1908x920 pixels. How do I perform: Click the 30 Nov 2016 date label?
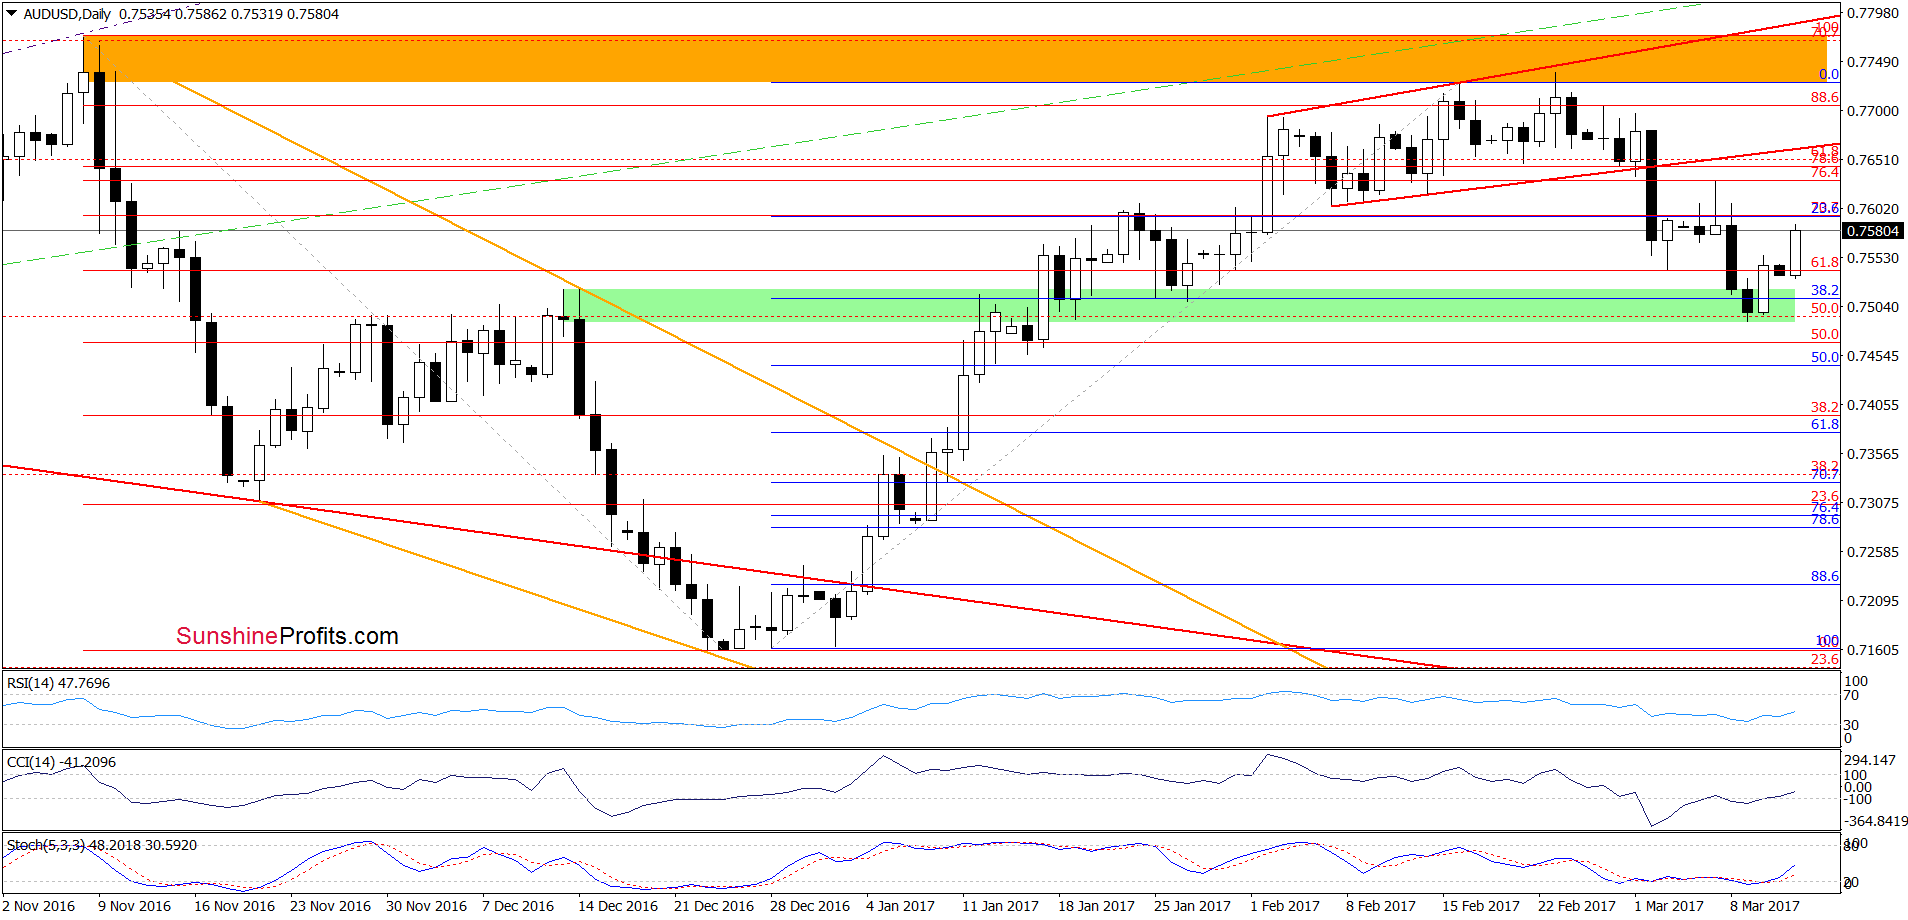click(426, 906)
